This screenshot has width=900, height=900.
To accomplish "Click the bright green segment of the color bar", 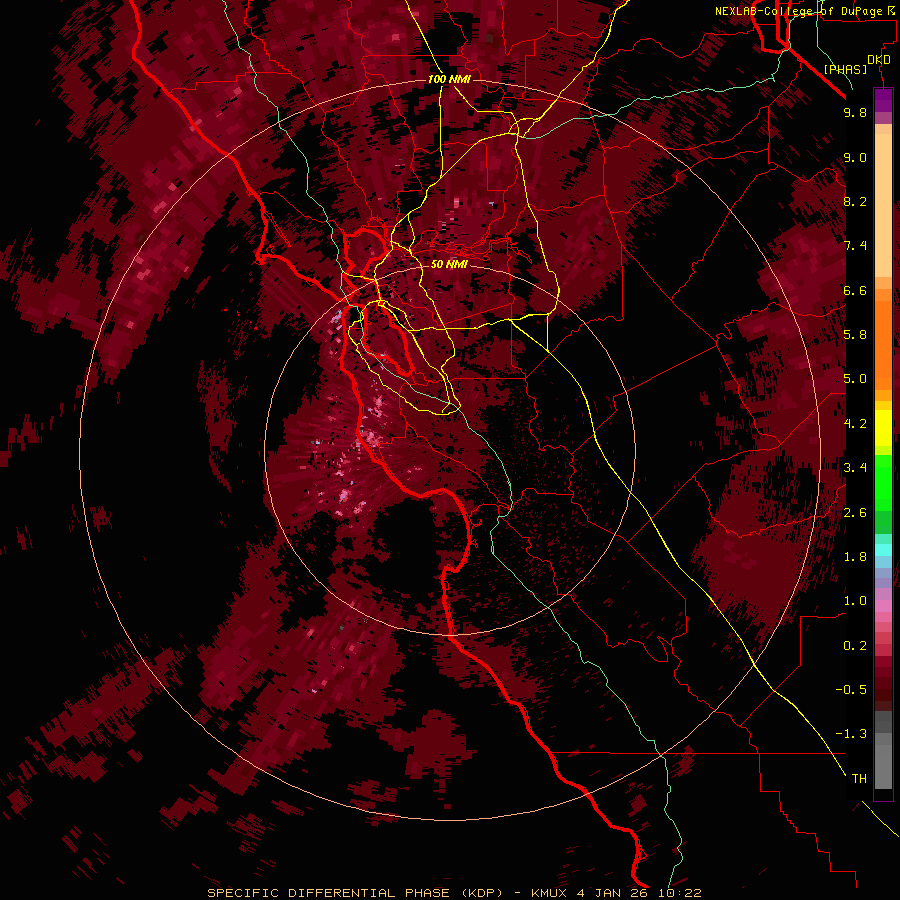I will point(883,482).
